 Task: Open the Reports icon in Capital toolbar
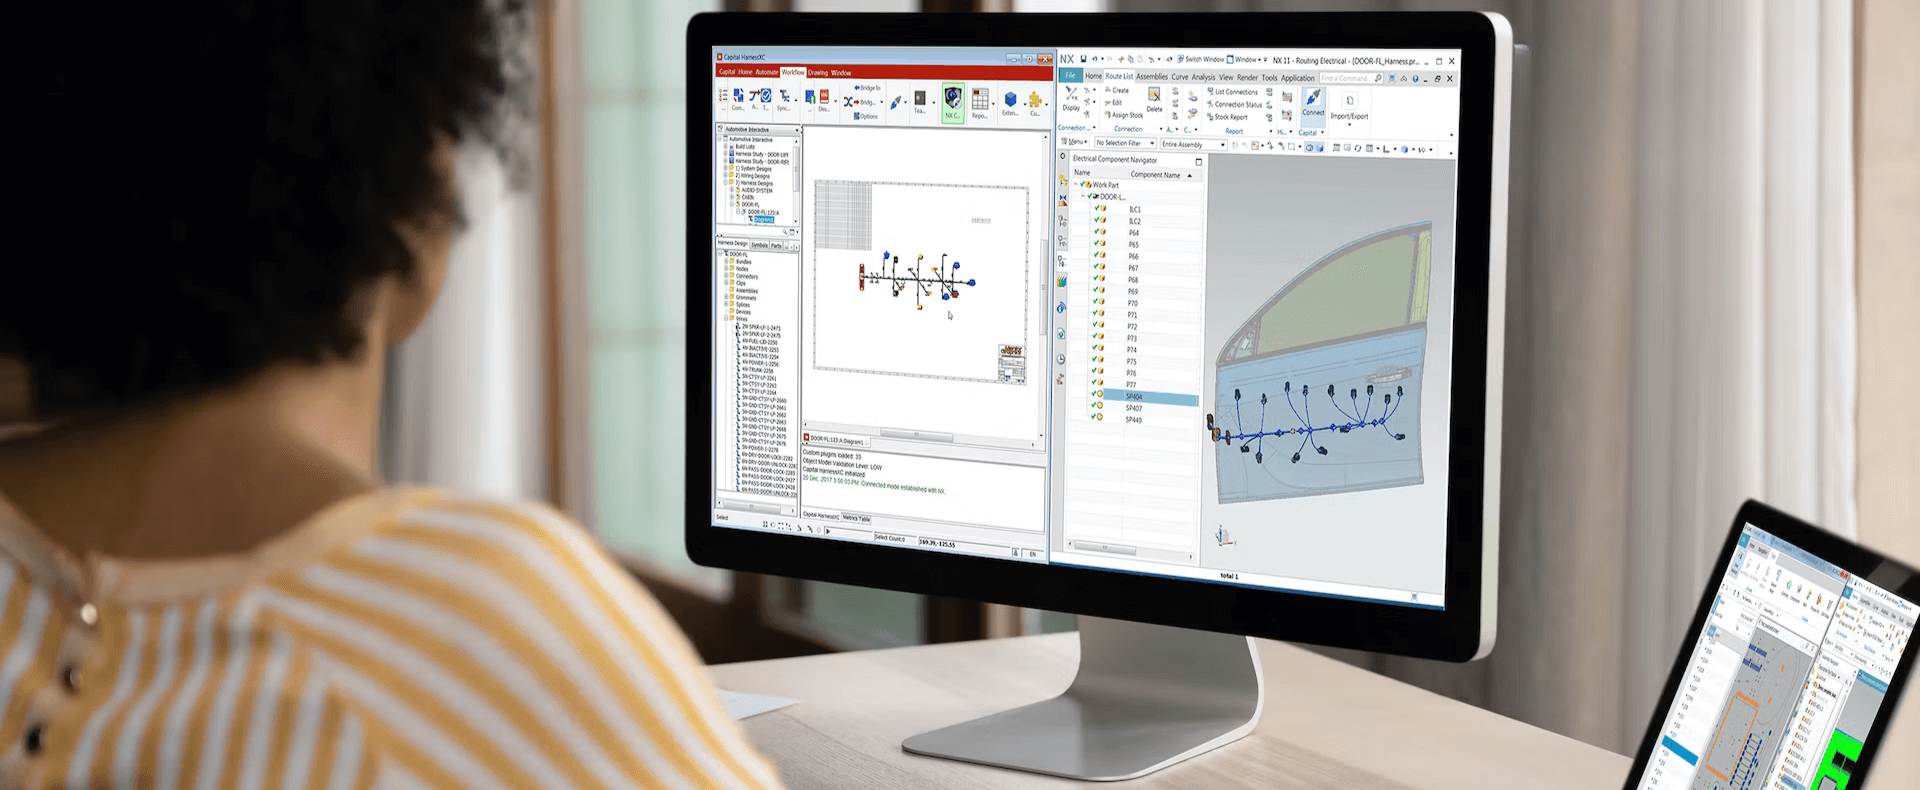coord(980,101)
